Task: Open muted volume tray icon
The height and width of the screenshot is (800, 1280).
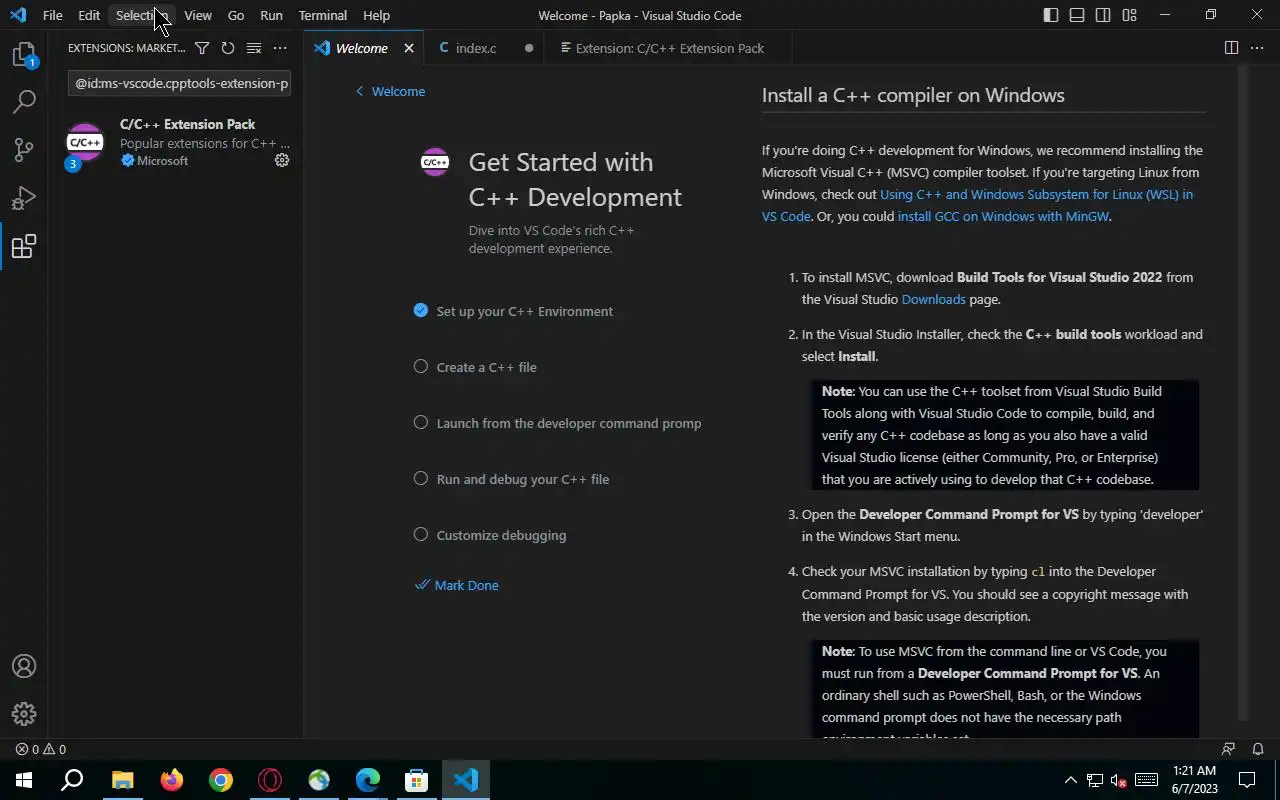Action: coord(1120,780)
